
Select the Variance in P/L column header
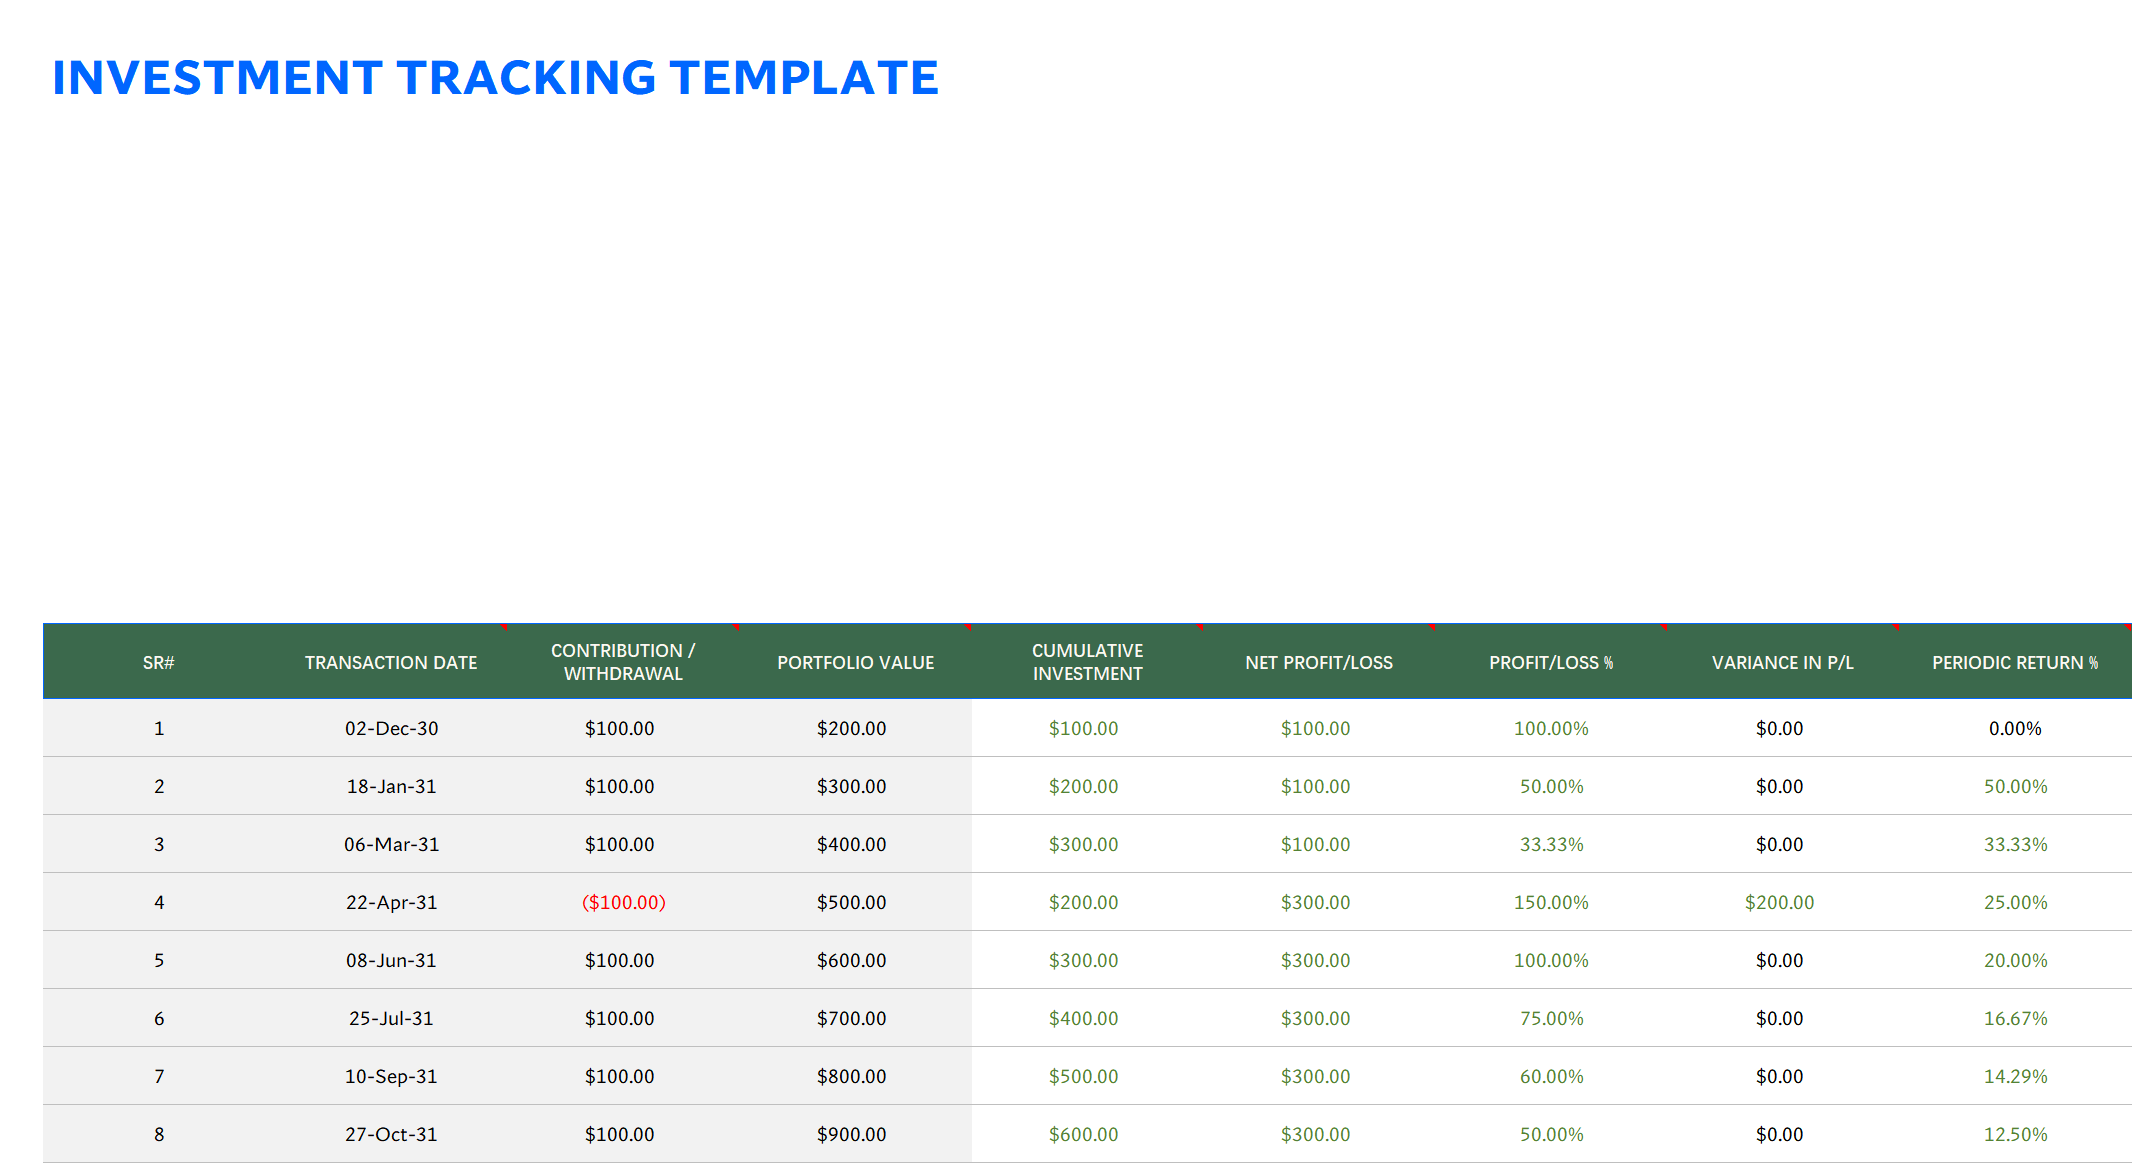click(x=1783, y=662)
